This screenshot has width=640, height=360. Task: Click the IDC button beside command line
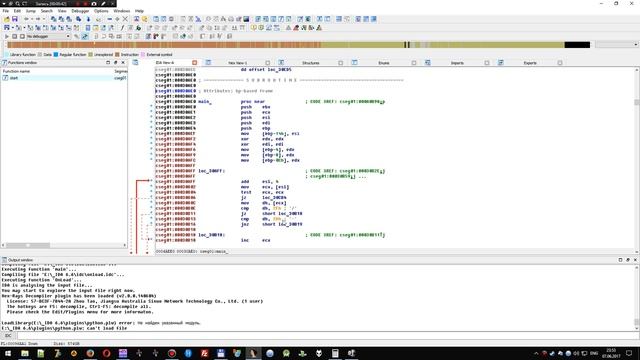pyautogui.click(x=8, y=336)
